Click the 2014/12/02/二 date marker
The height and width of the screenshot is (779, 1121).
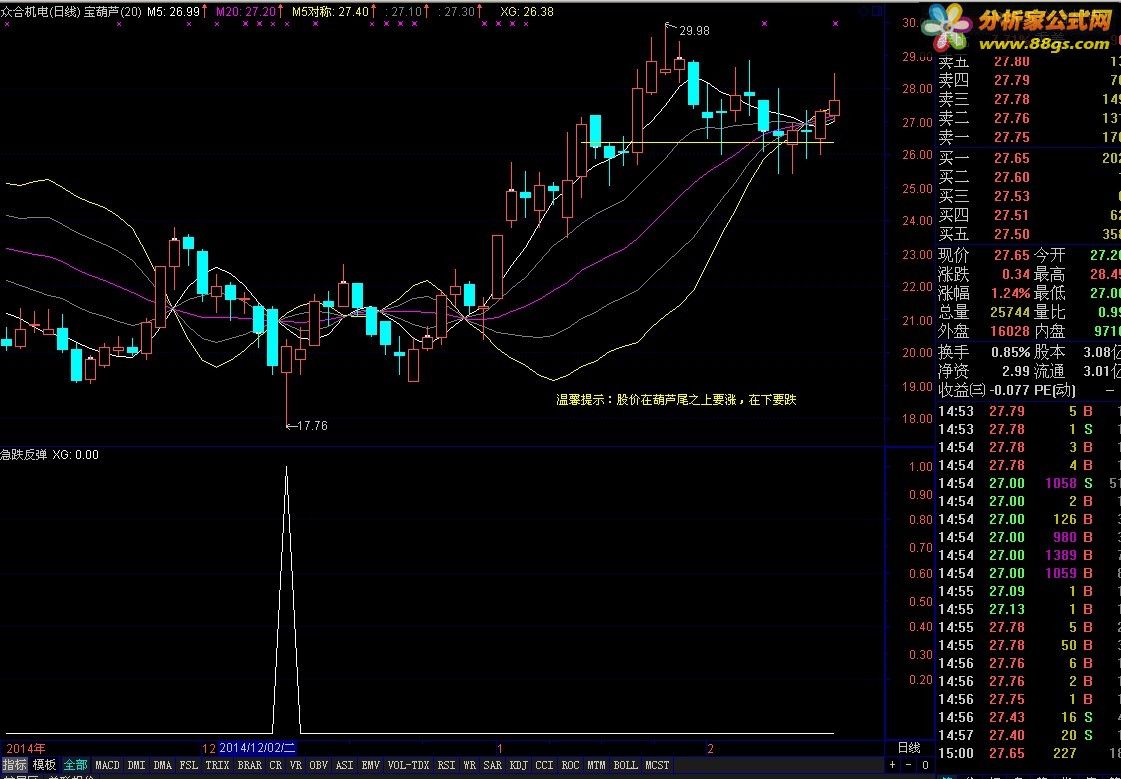click(x=257, y=748)
